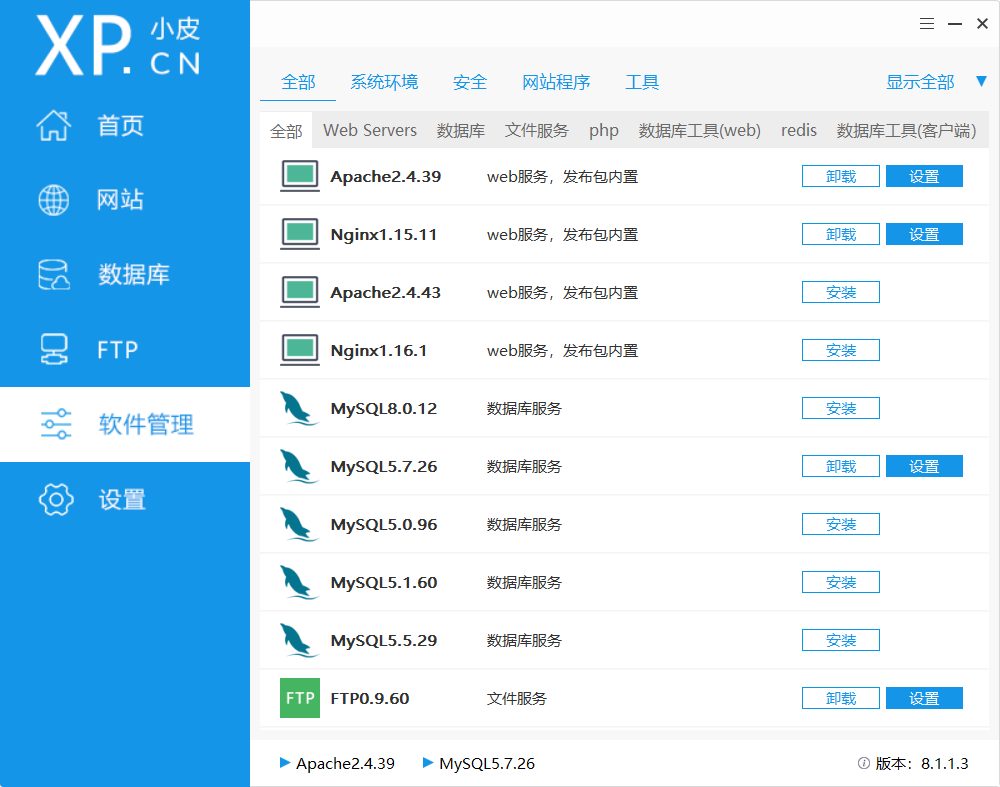Click the 版本：8.1.1.3 version text
1000x787 pixels.
coord(922,763)
